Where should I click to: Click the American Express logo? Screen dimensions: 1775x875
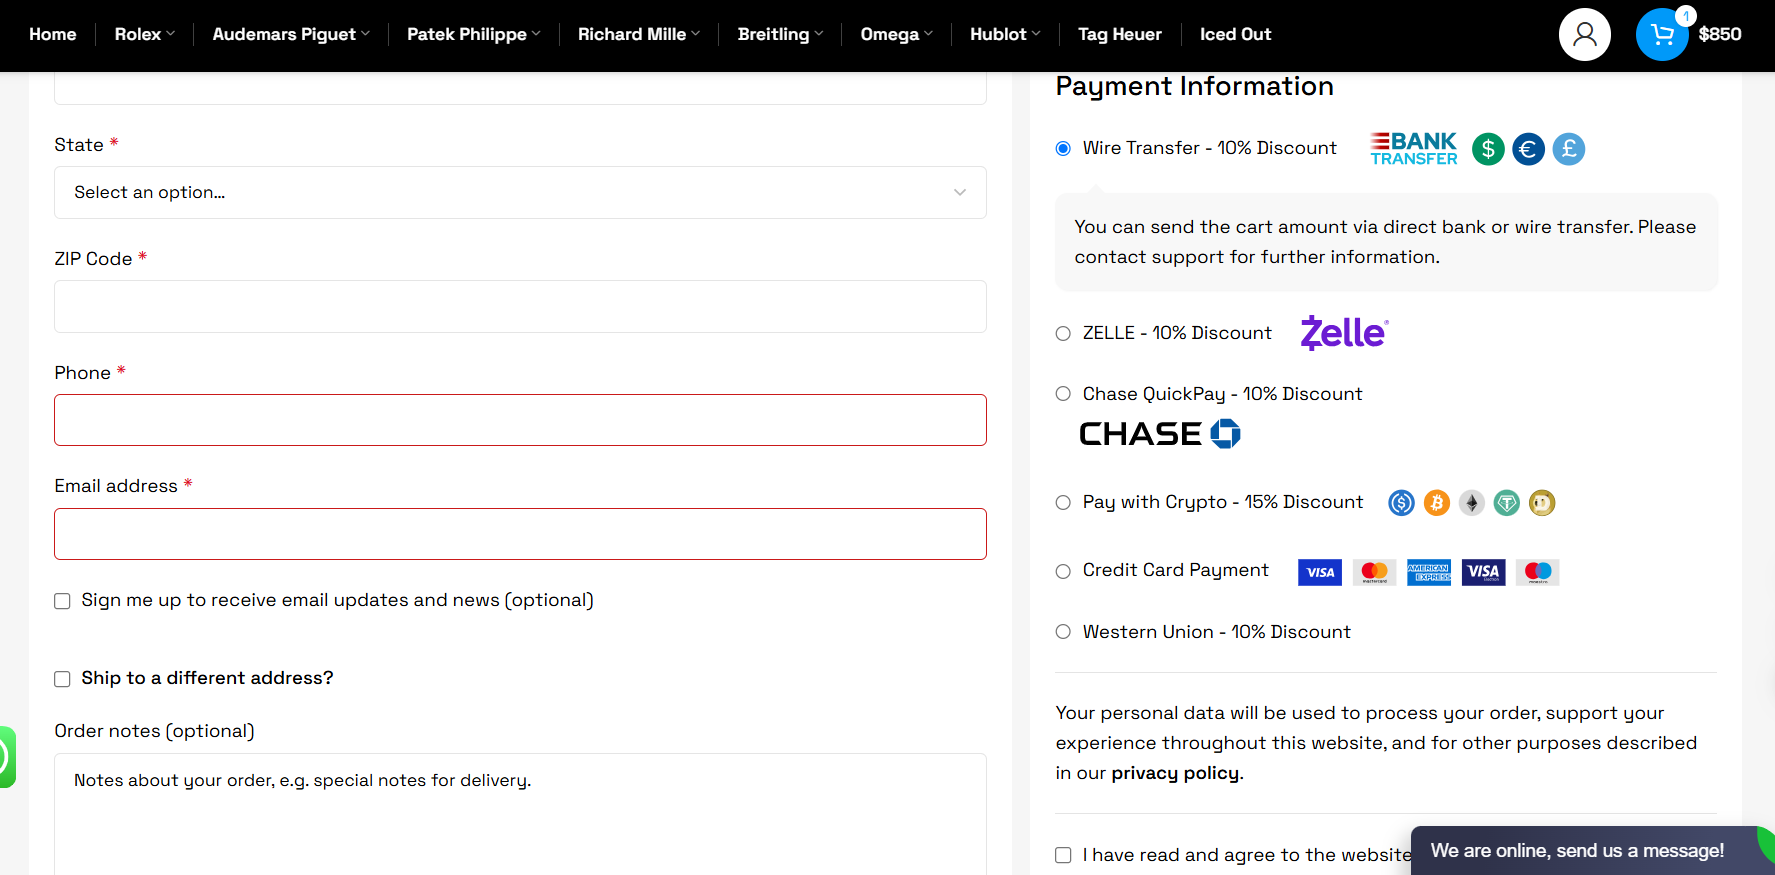pyautogui.click(x=1429, y=572)
